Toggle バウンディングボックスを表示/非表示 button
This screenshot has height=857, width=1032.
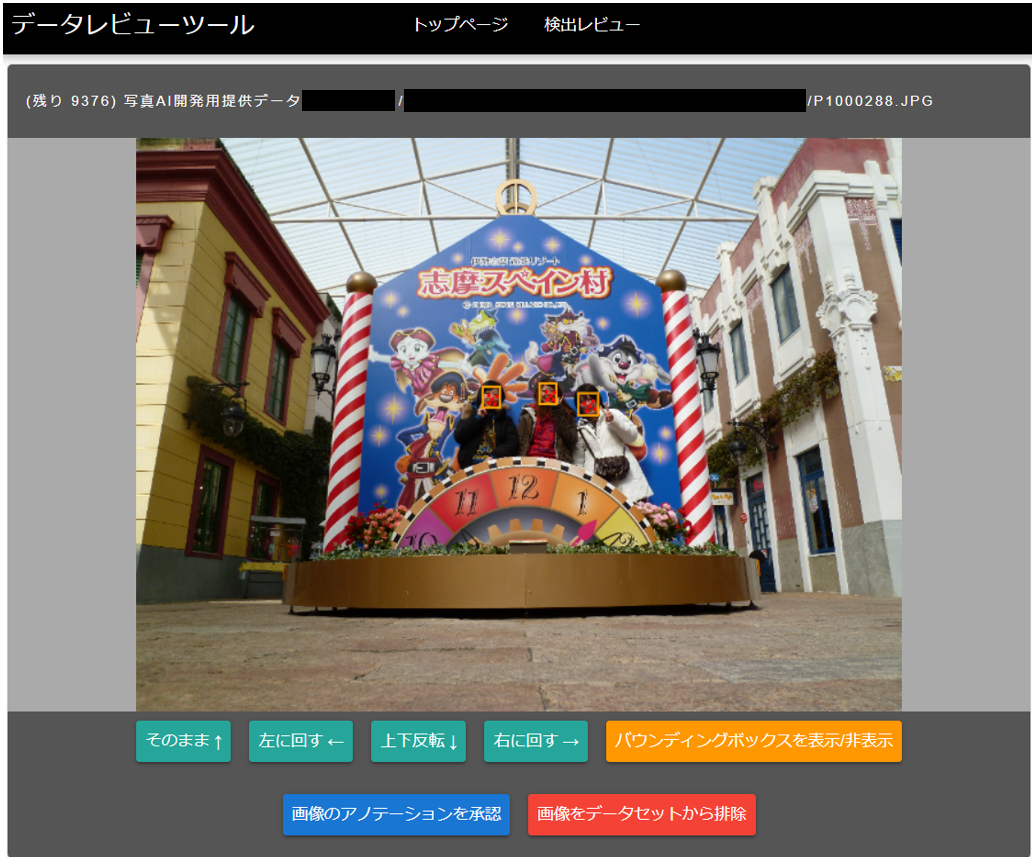pyautogui.click(x=754, y=741)
